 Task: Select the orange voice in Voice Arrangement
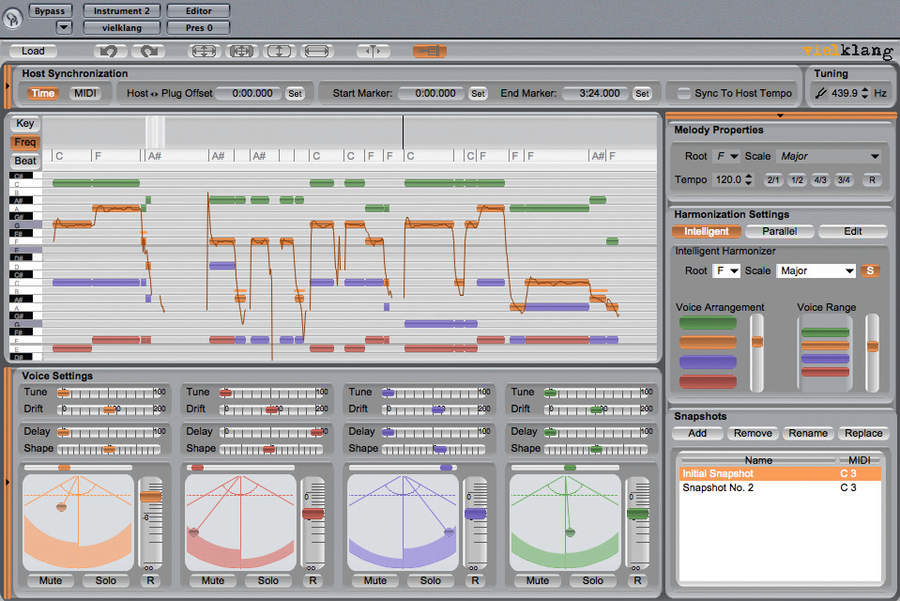tap(708, 343)
